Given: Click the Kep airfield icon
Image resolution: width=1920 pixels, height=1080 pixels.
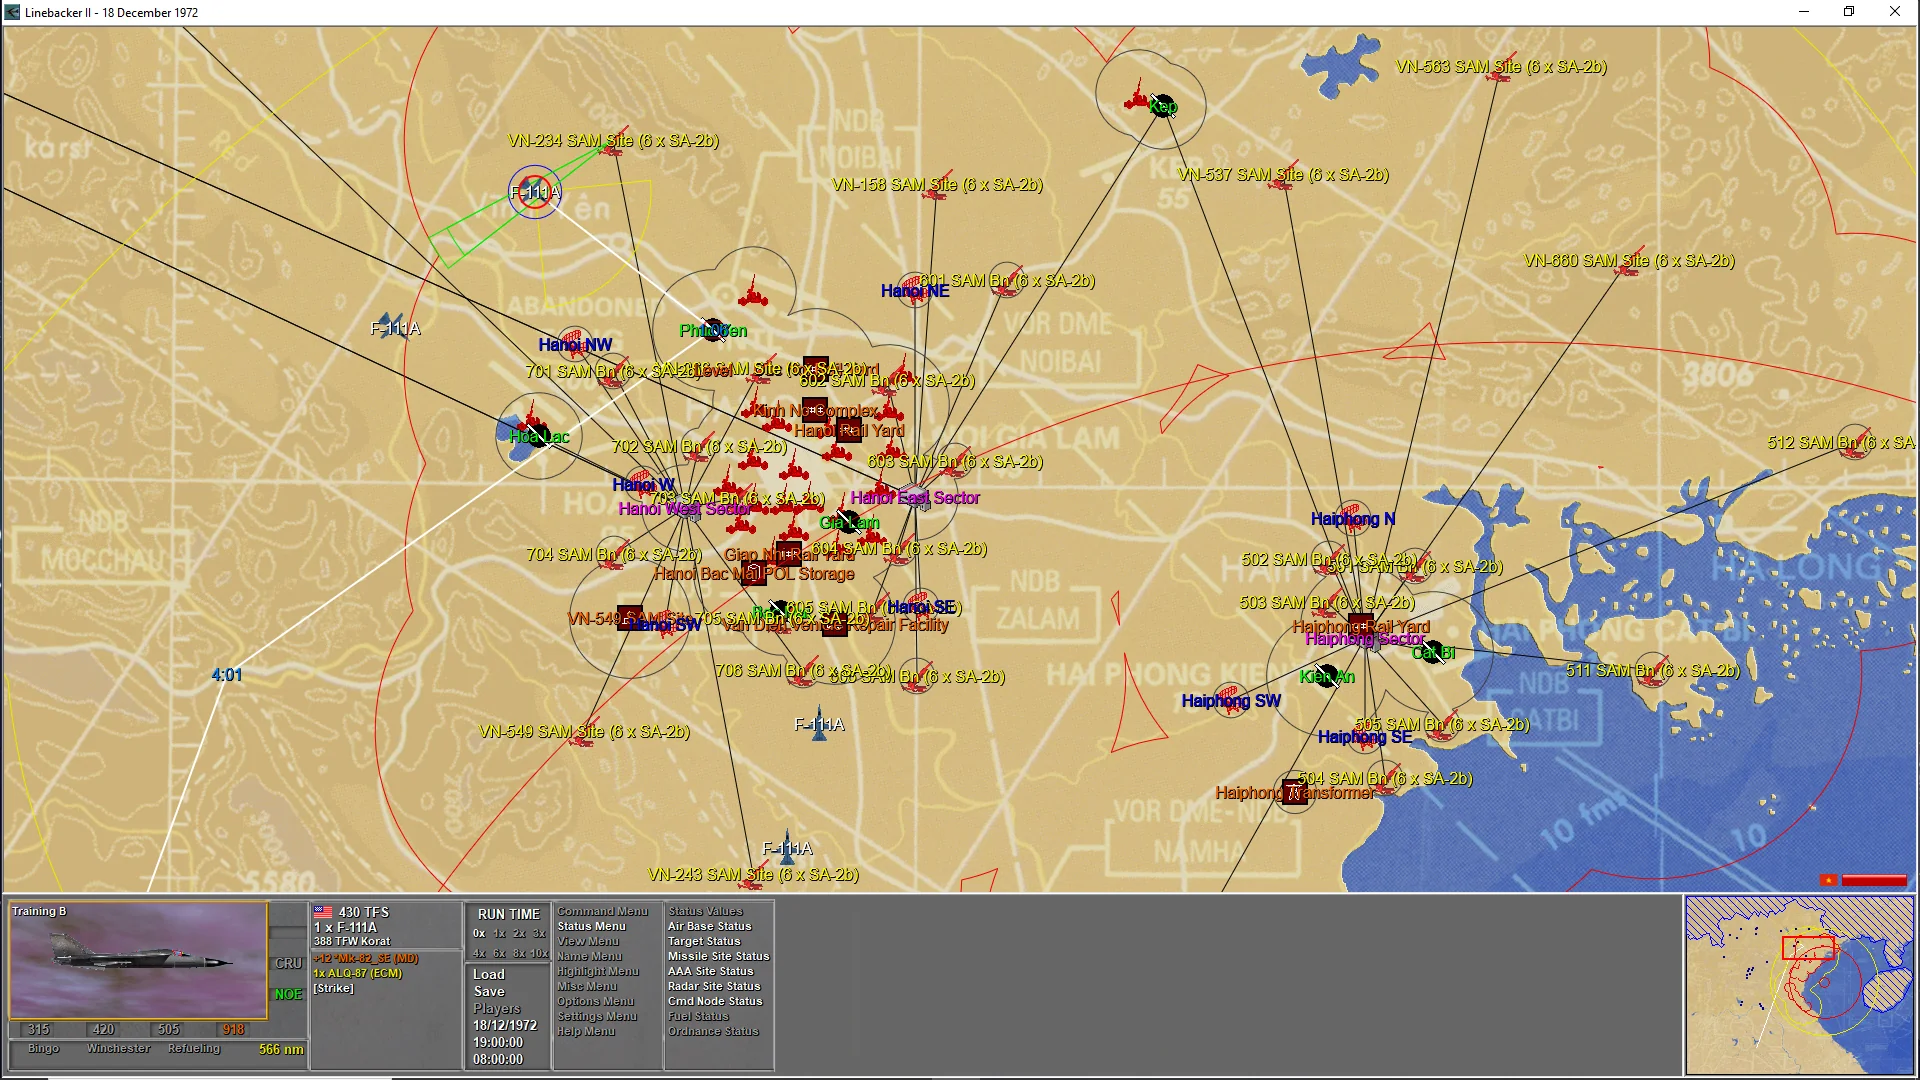Looking at the screenshot, I should point(1162,106).
